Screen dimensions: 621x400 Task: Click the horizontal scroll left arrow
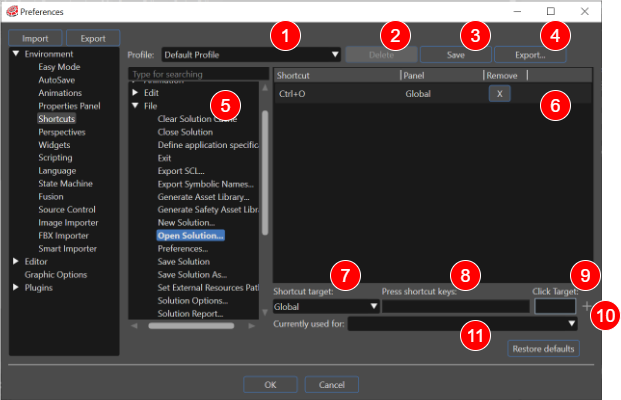[135, 326]
